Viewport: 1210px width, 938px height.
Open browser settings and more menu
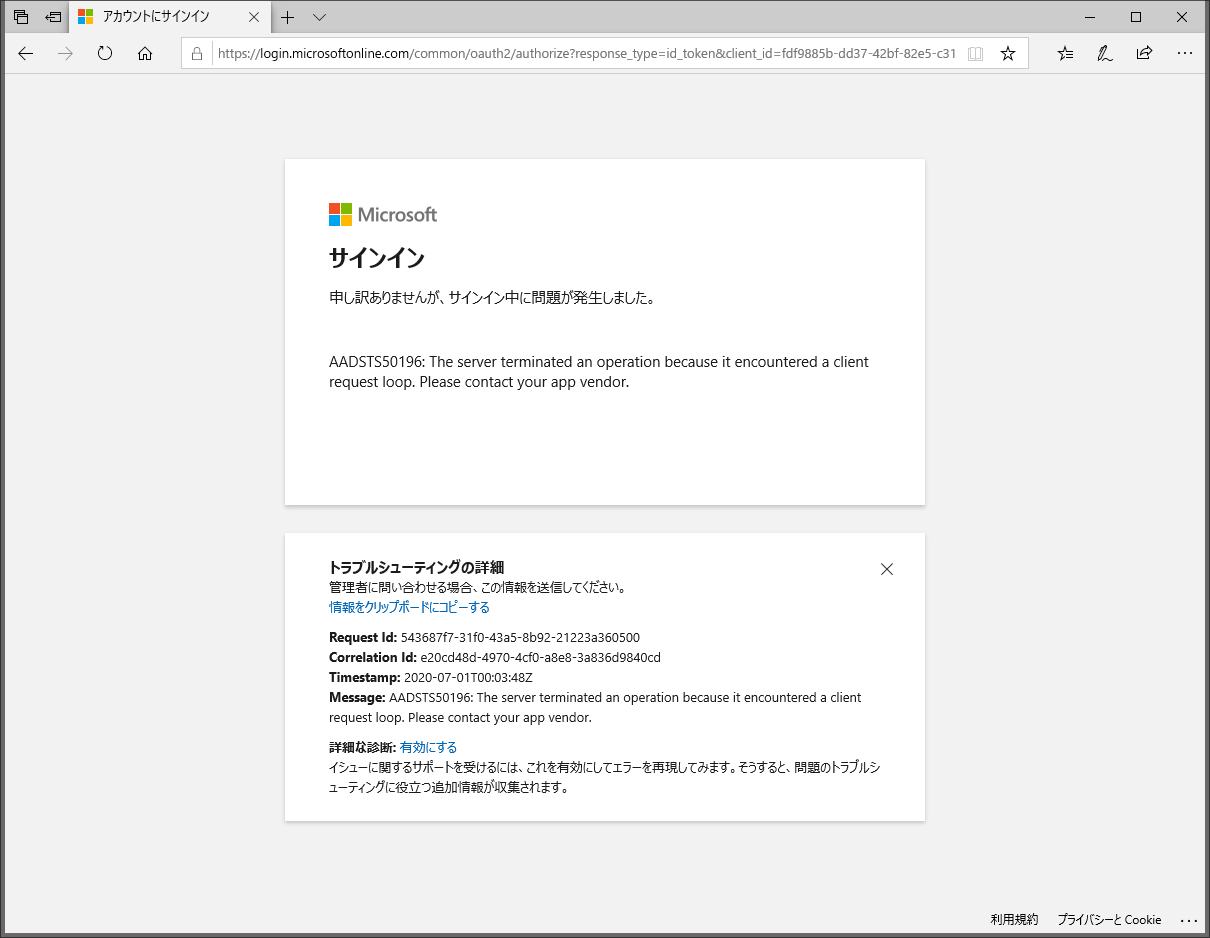[1185, 54]
